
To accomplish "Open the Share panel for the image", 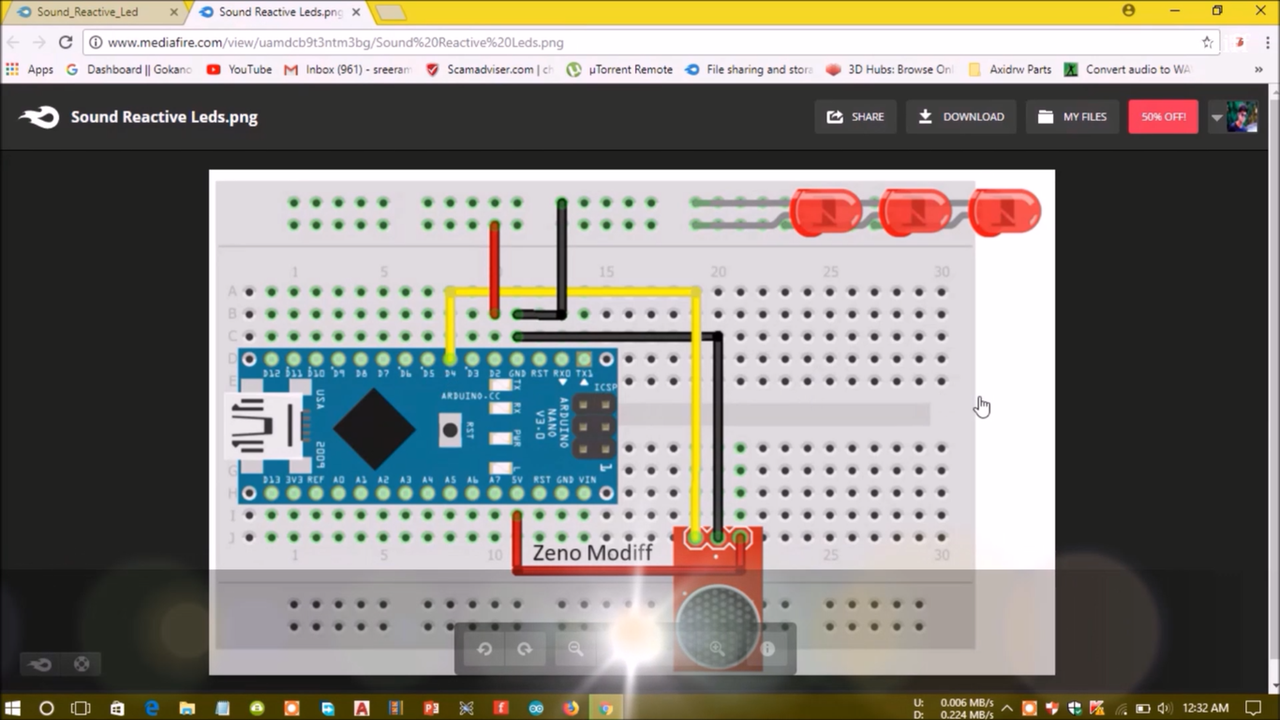I will coord(855,116).
